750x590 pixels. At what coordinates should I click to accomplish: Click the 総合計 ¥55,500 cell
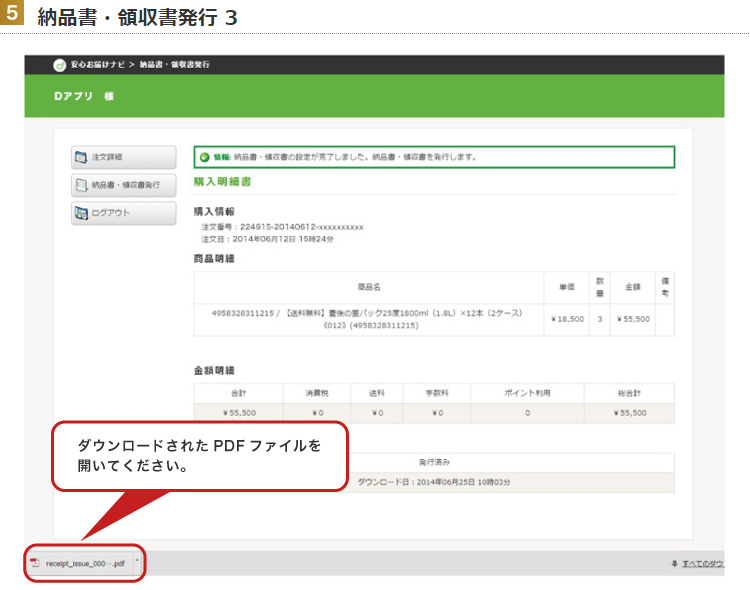634,412
